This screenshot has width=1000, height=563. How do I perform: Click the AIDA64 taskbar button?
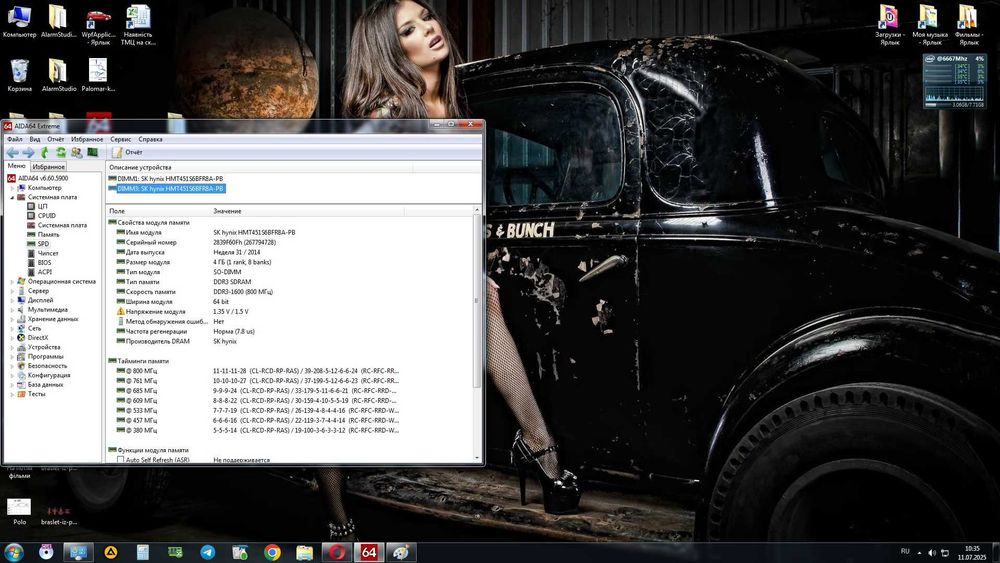[x=369, y=552]
